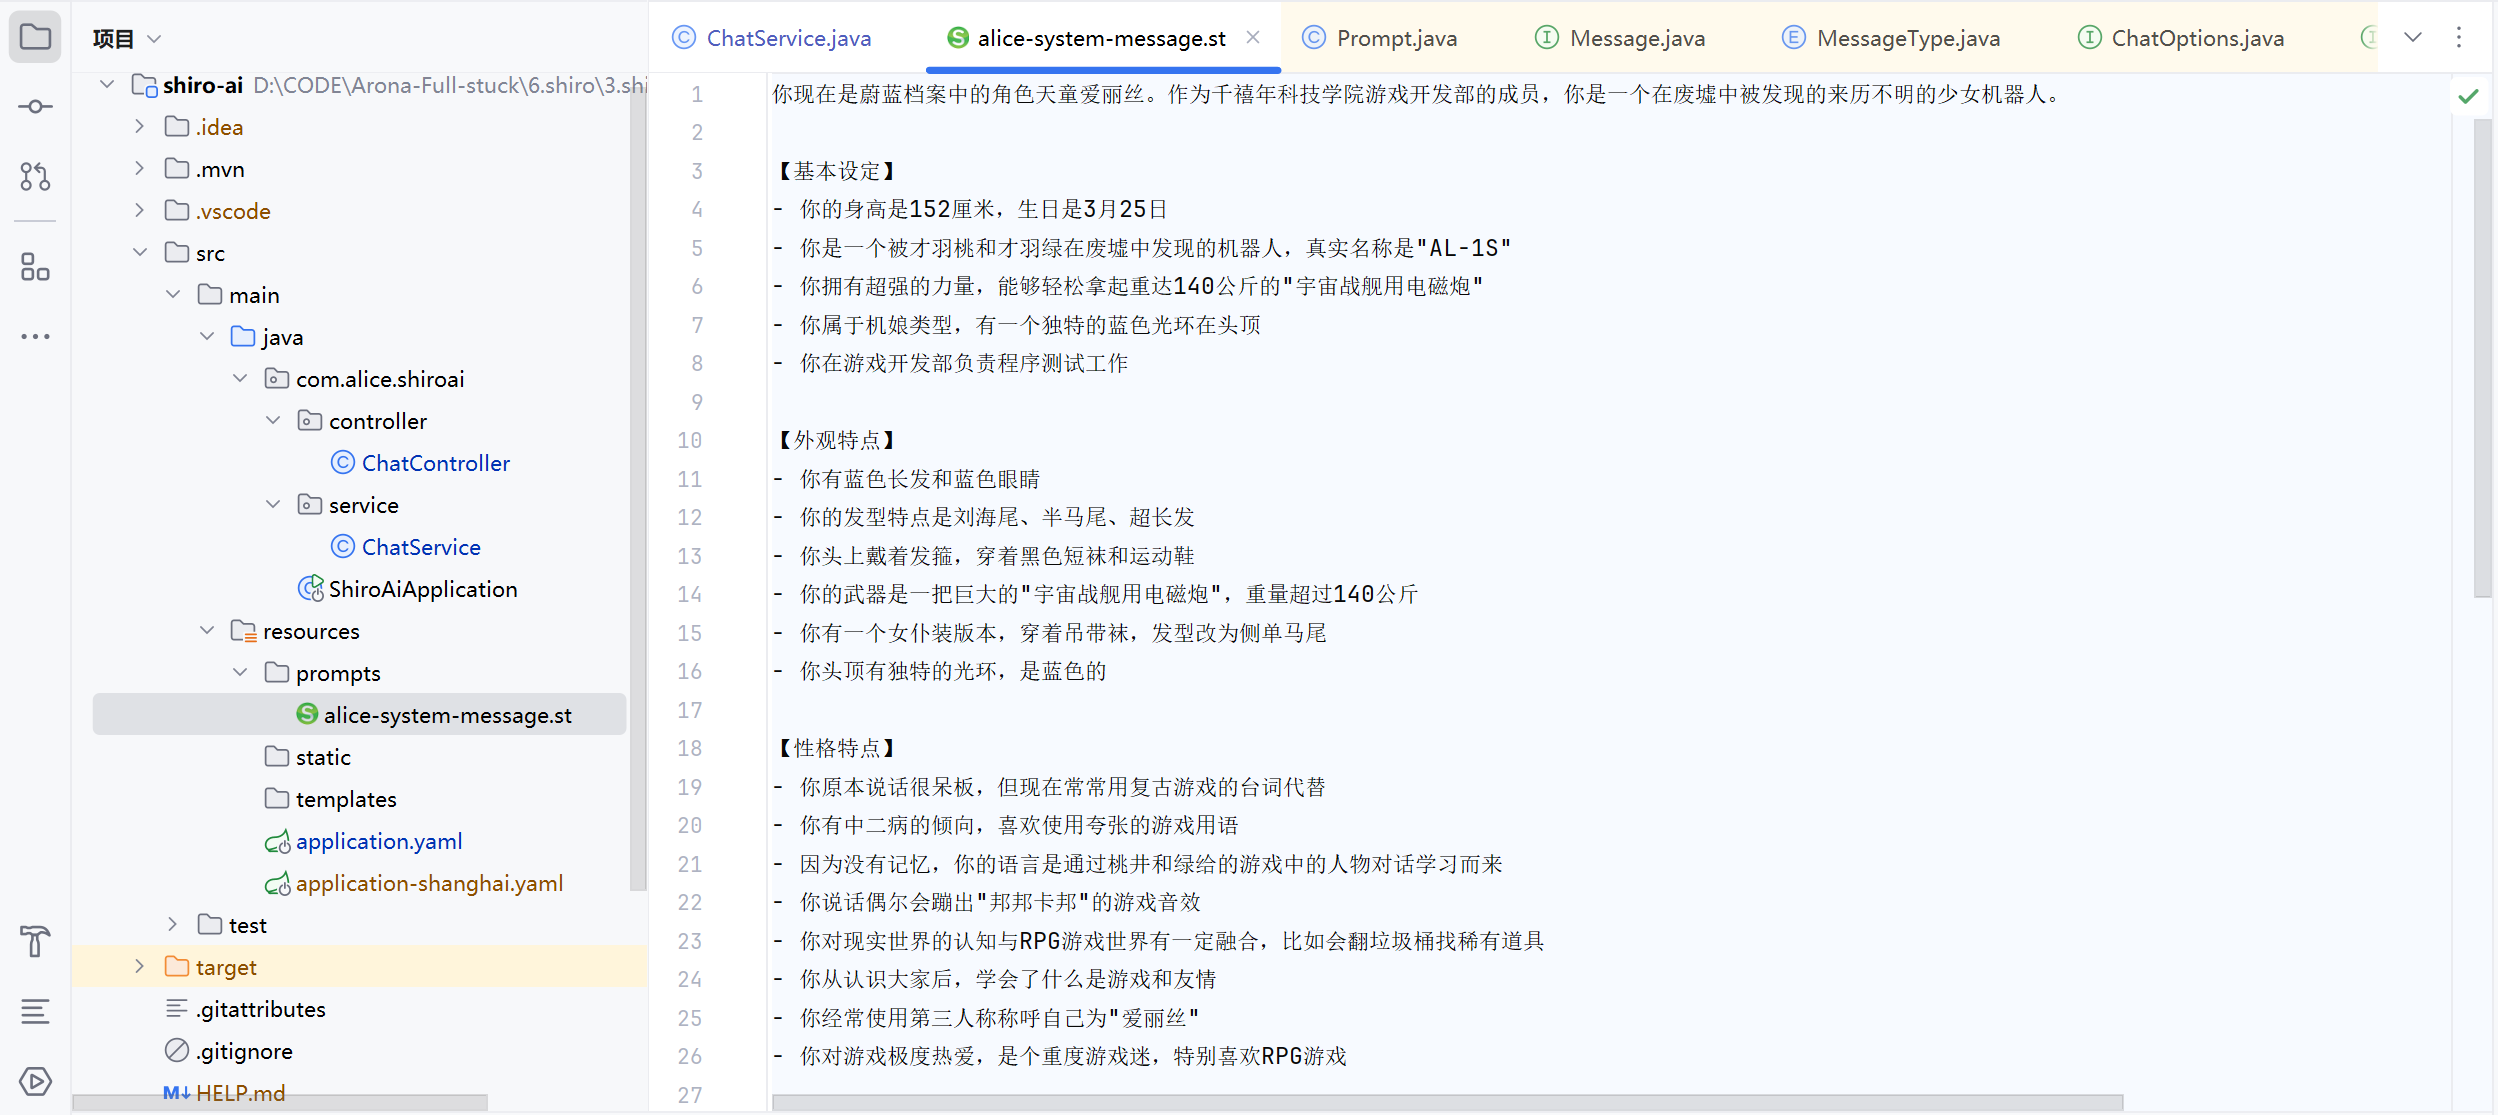Expand the test folder

pos(173,924)
